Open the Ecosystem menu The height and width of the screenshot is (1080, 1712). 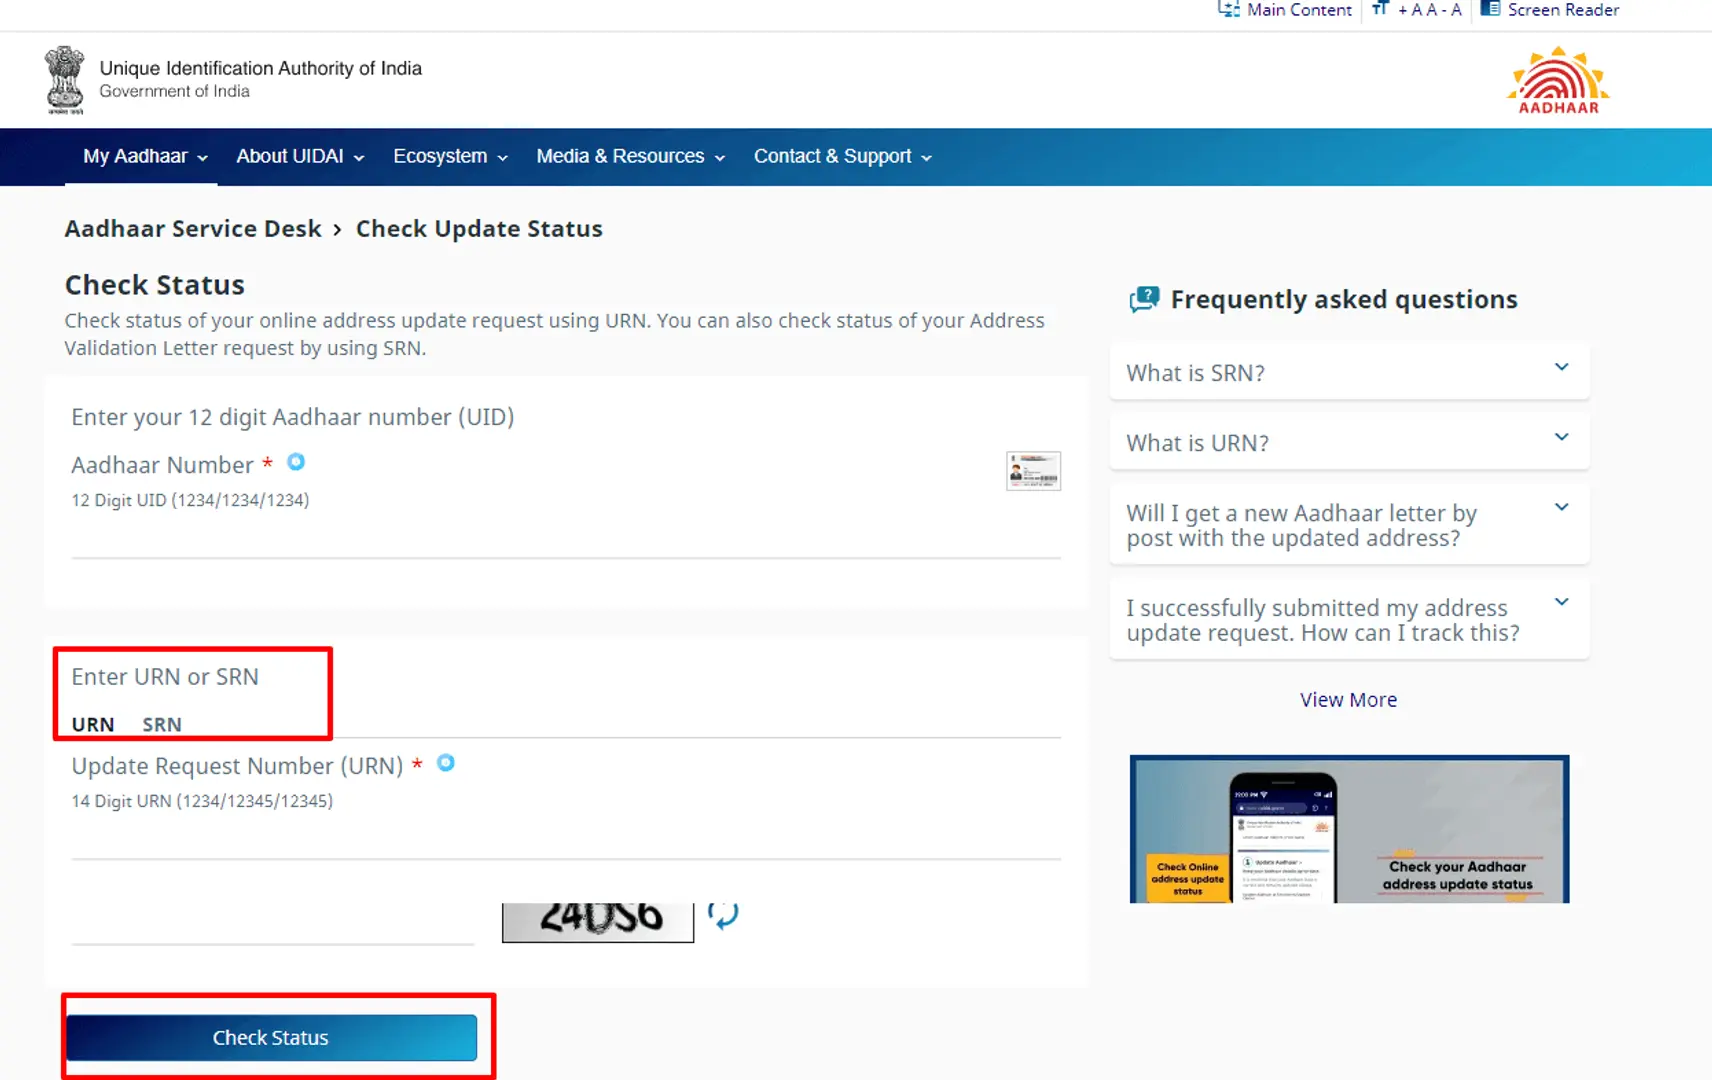[450, 156]
